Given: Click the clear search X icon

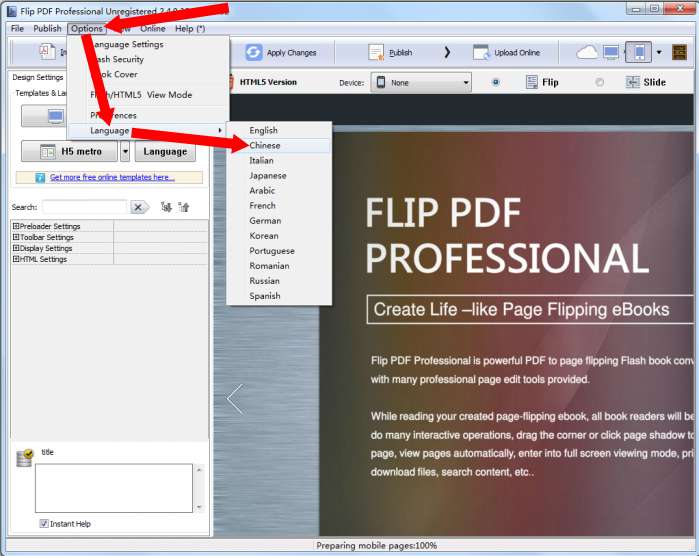Looking at the screenshot, I should click(x=139, y=207).
